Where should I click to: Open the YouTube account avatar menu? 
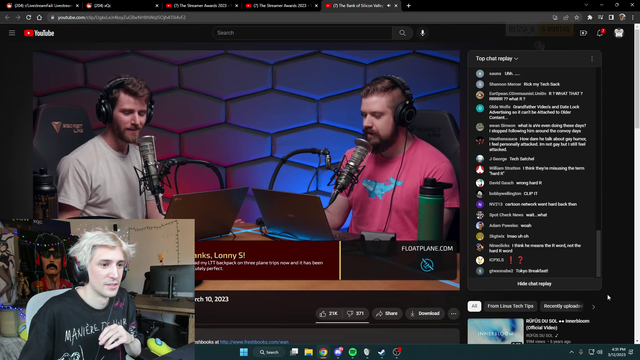point(619,33)
